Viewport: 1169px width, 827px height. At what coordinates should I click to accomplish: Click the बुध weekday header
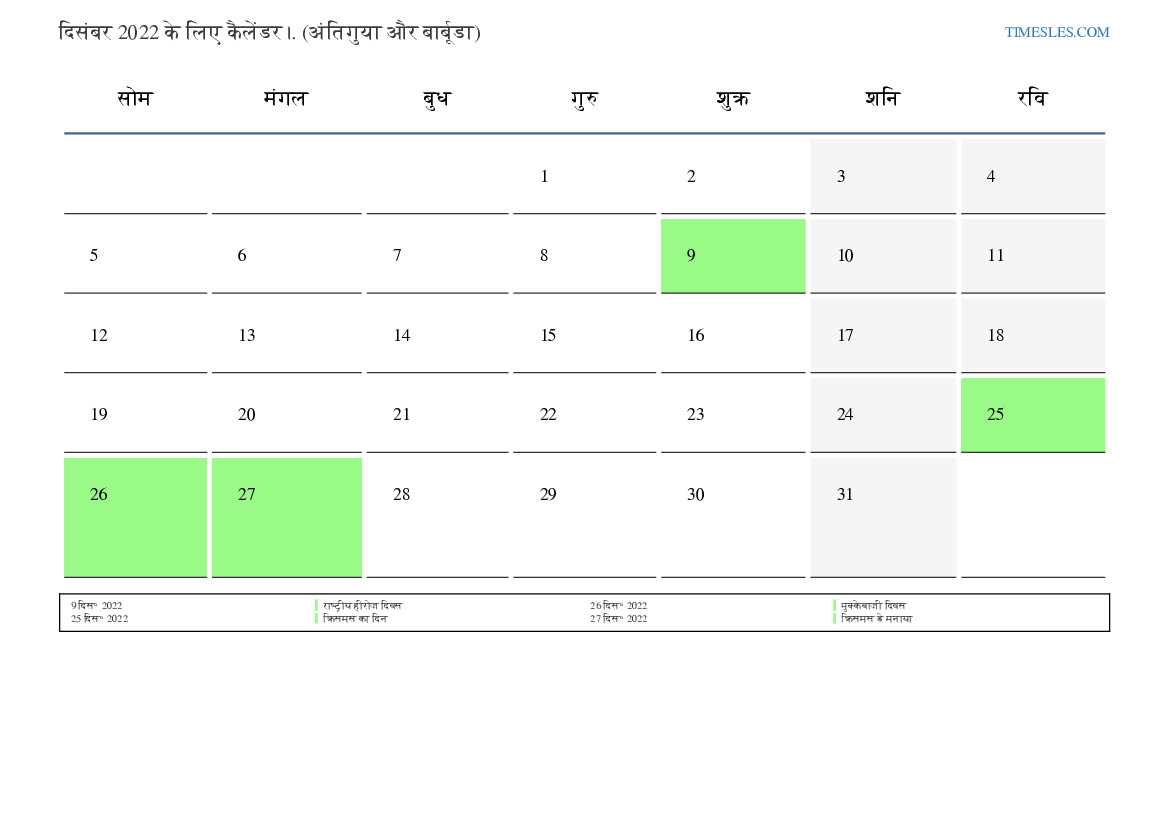437,99
